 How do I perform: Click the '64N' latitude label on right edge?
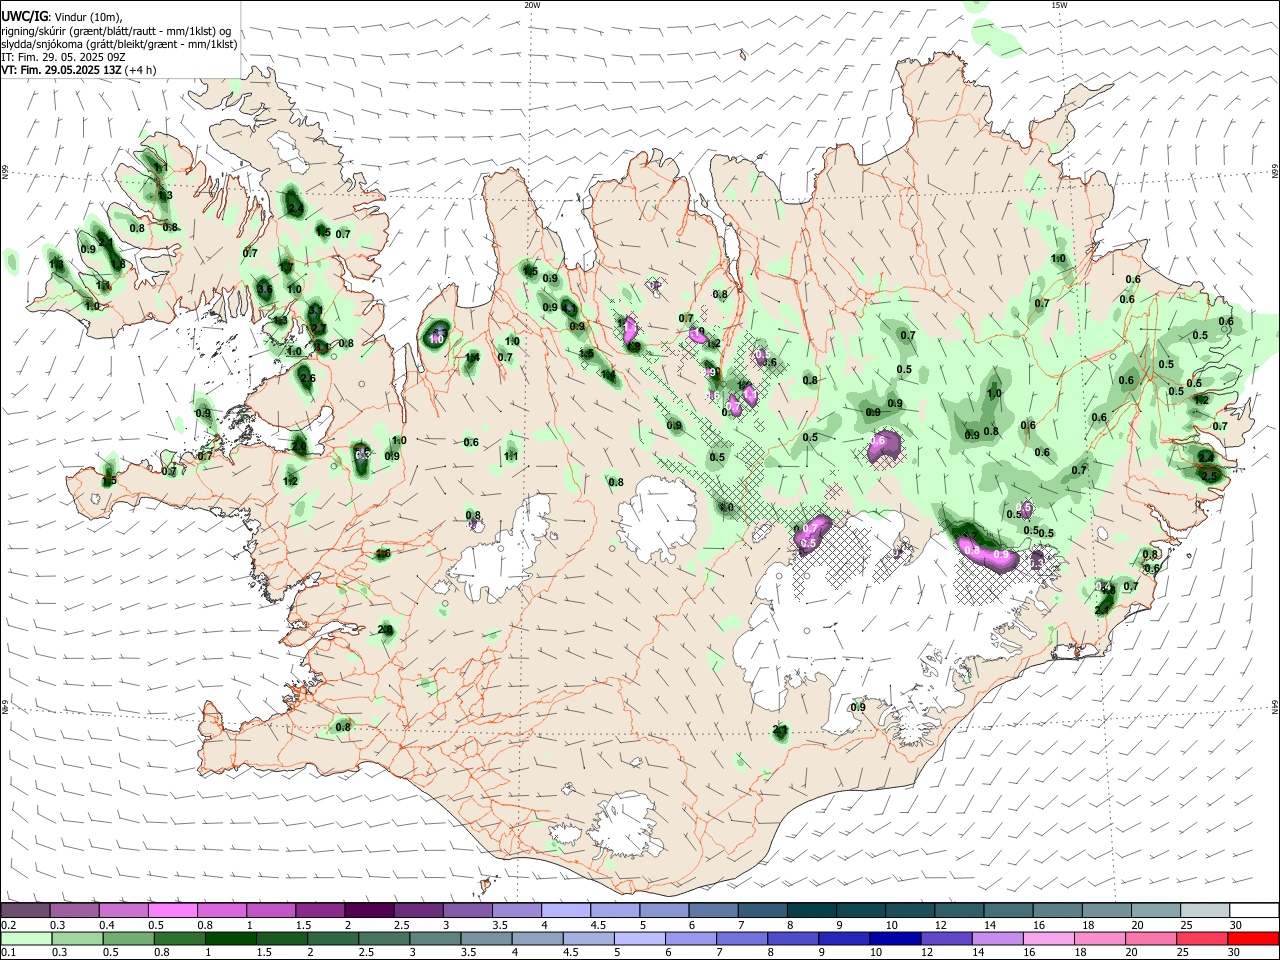(1275, 707)
